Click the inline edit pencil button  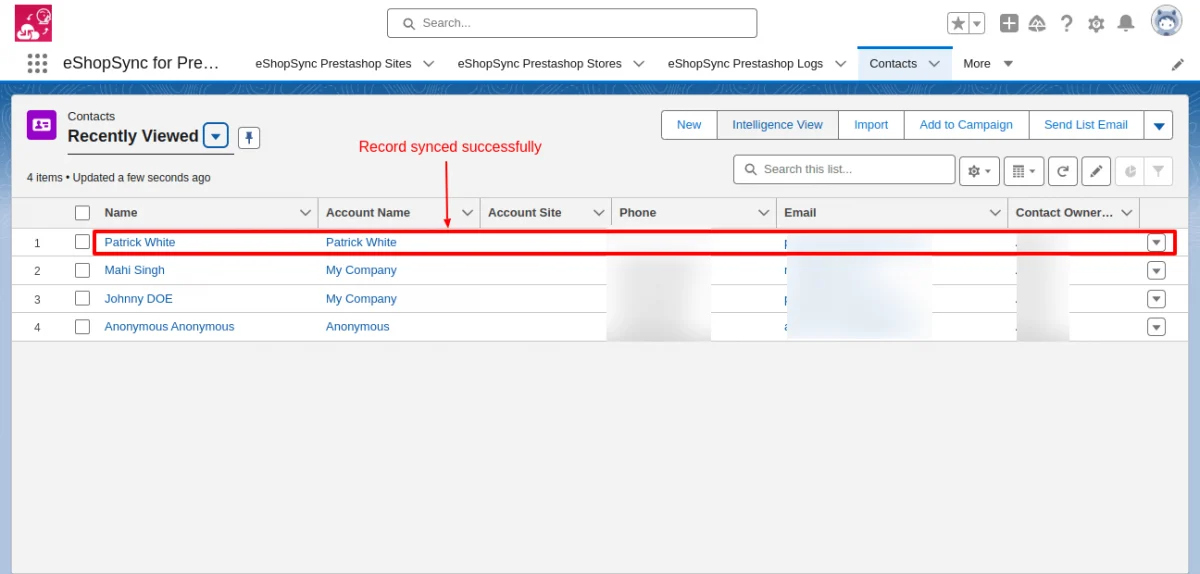1096,171
